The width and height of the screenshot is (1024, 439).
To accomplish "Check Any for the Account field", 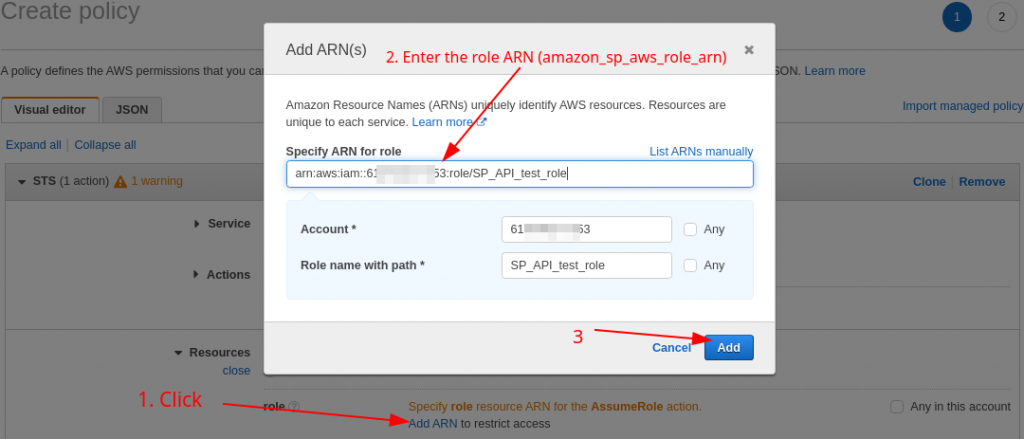I will tap(690, 229).
